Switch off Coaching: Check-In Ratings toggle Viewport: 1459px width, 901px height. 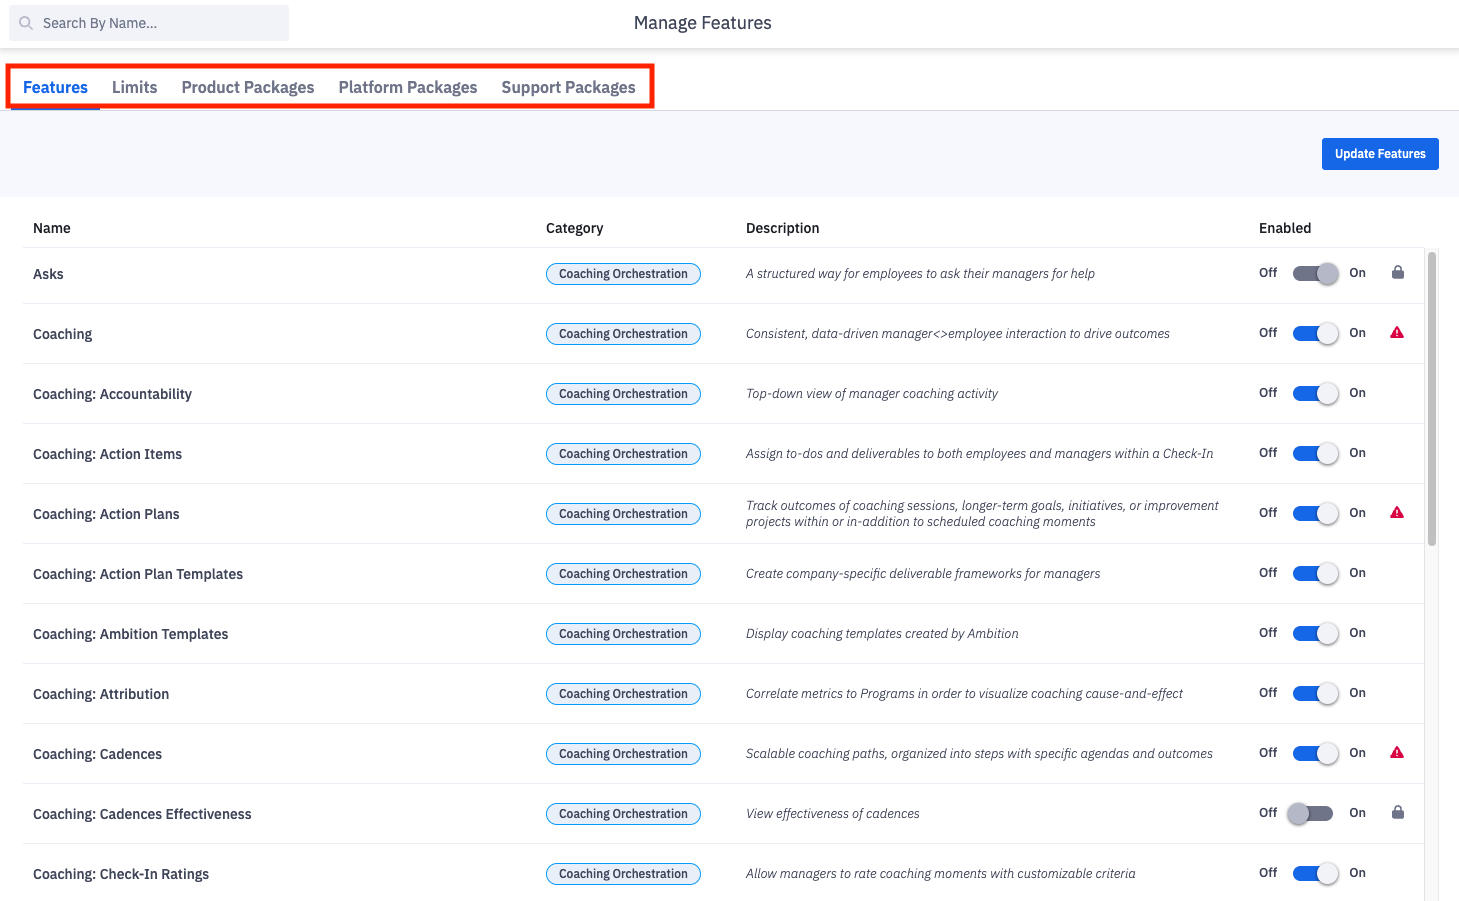(1314, 873)
